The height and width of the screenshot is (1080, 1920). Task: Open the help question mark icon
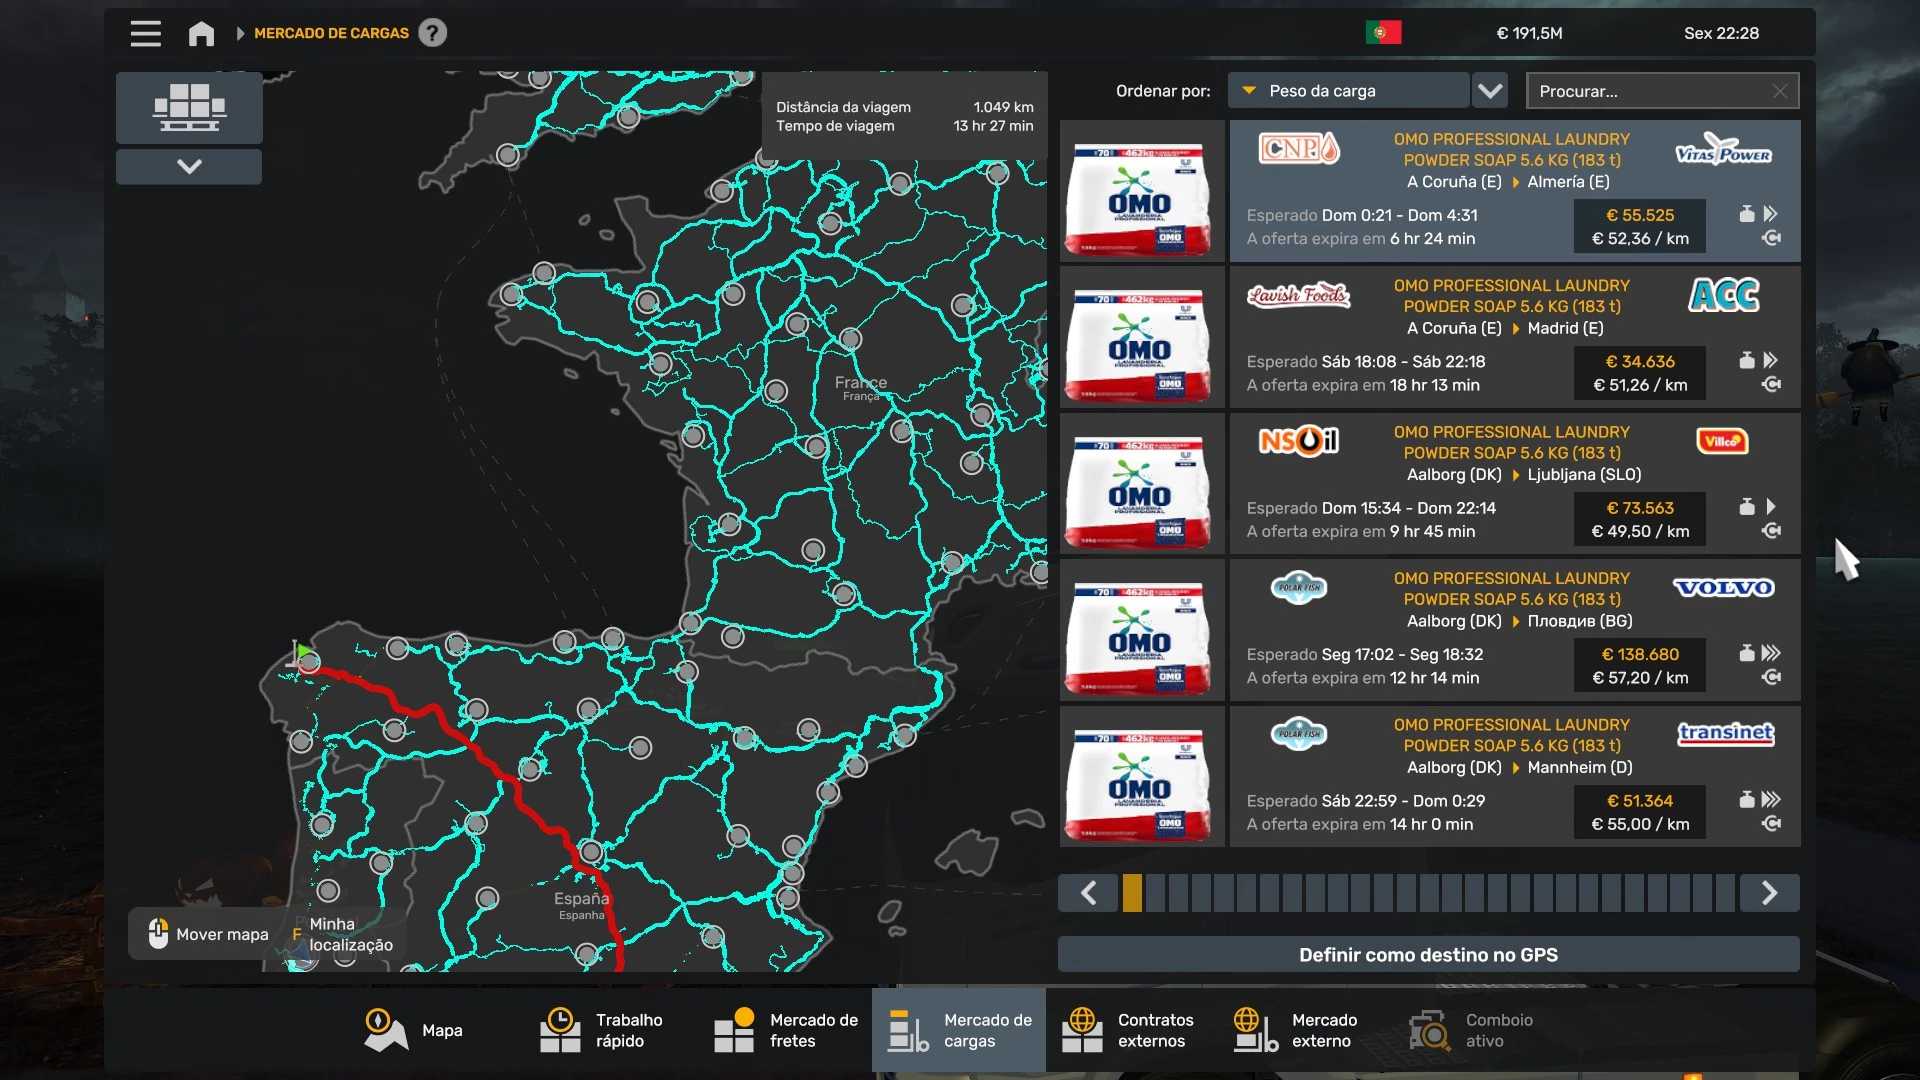(x=432, y=33)
